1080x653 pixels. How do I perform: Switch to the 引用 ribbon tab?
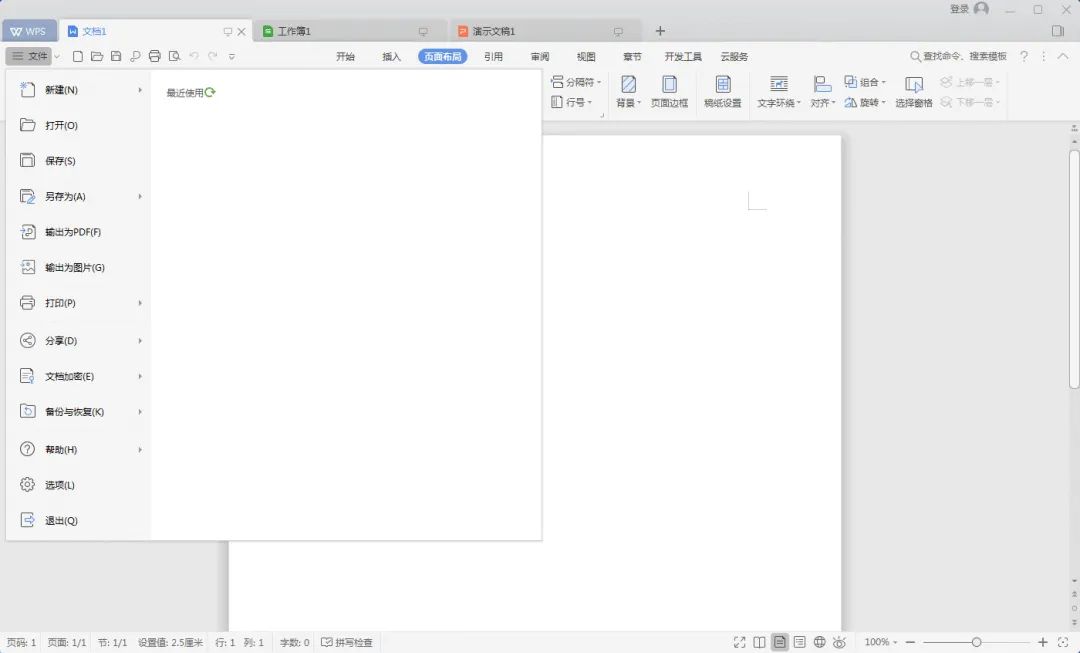[493, 56]
